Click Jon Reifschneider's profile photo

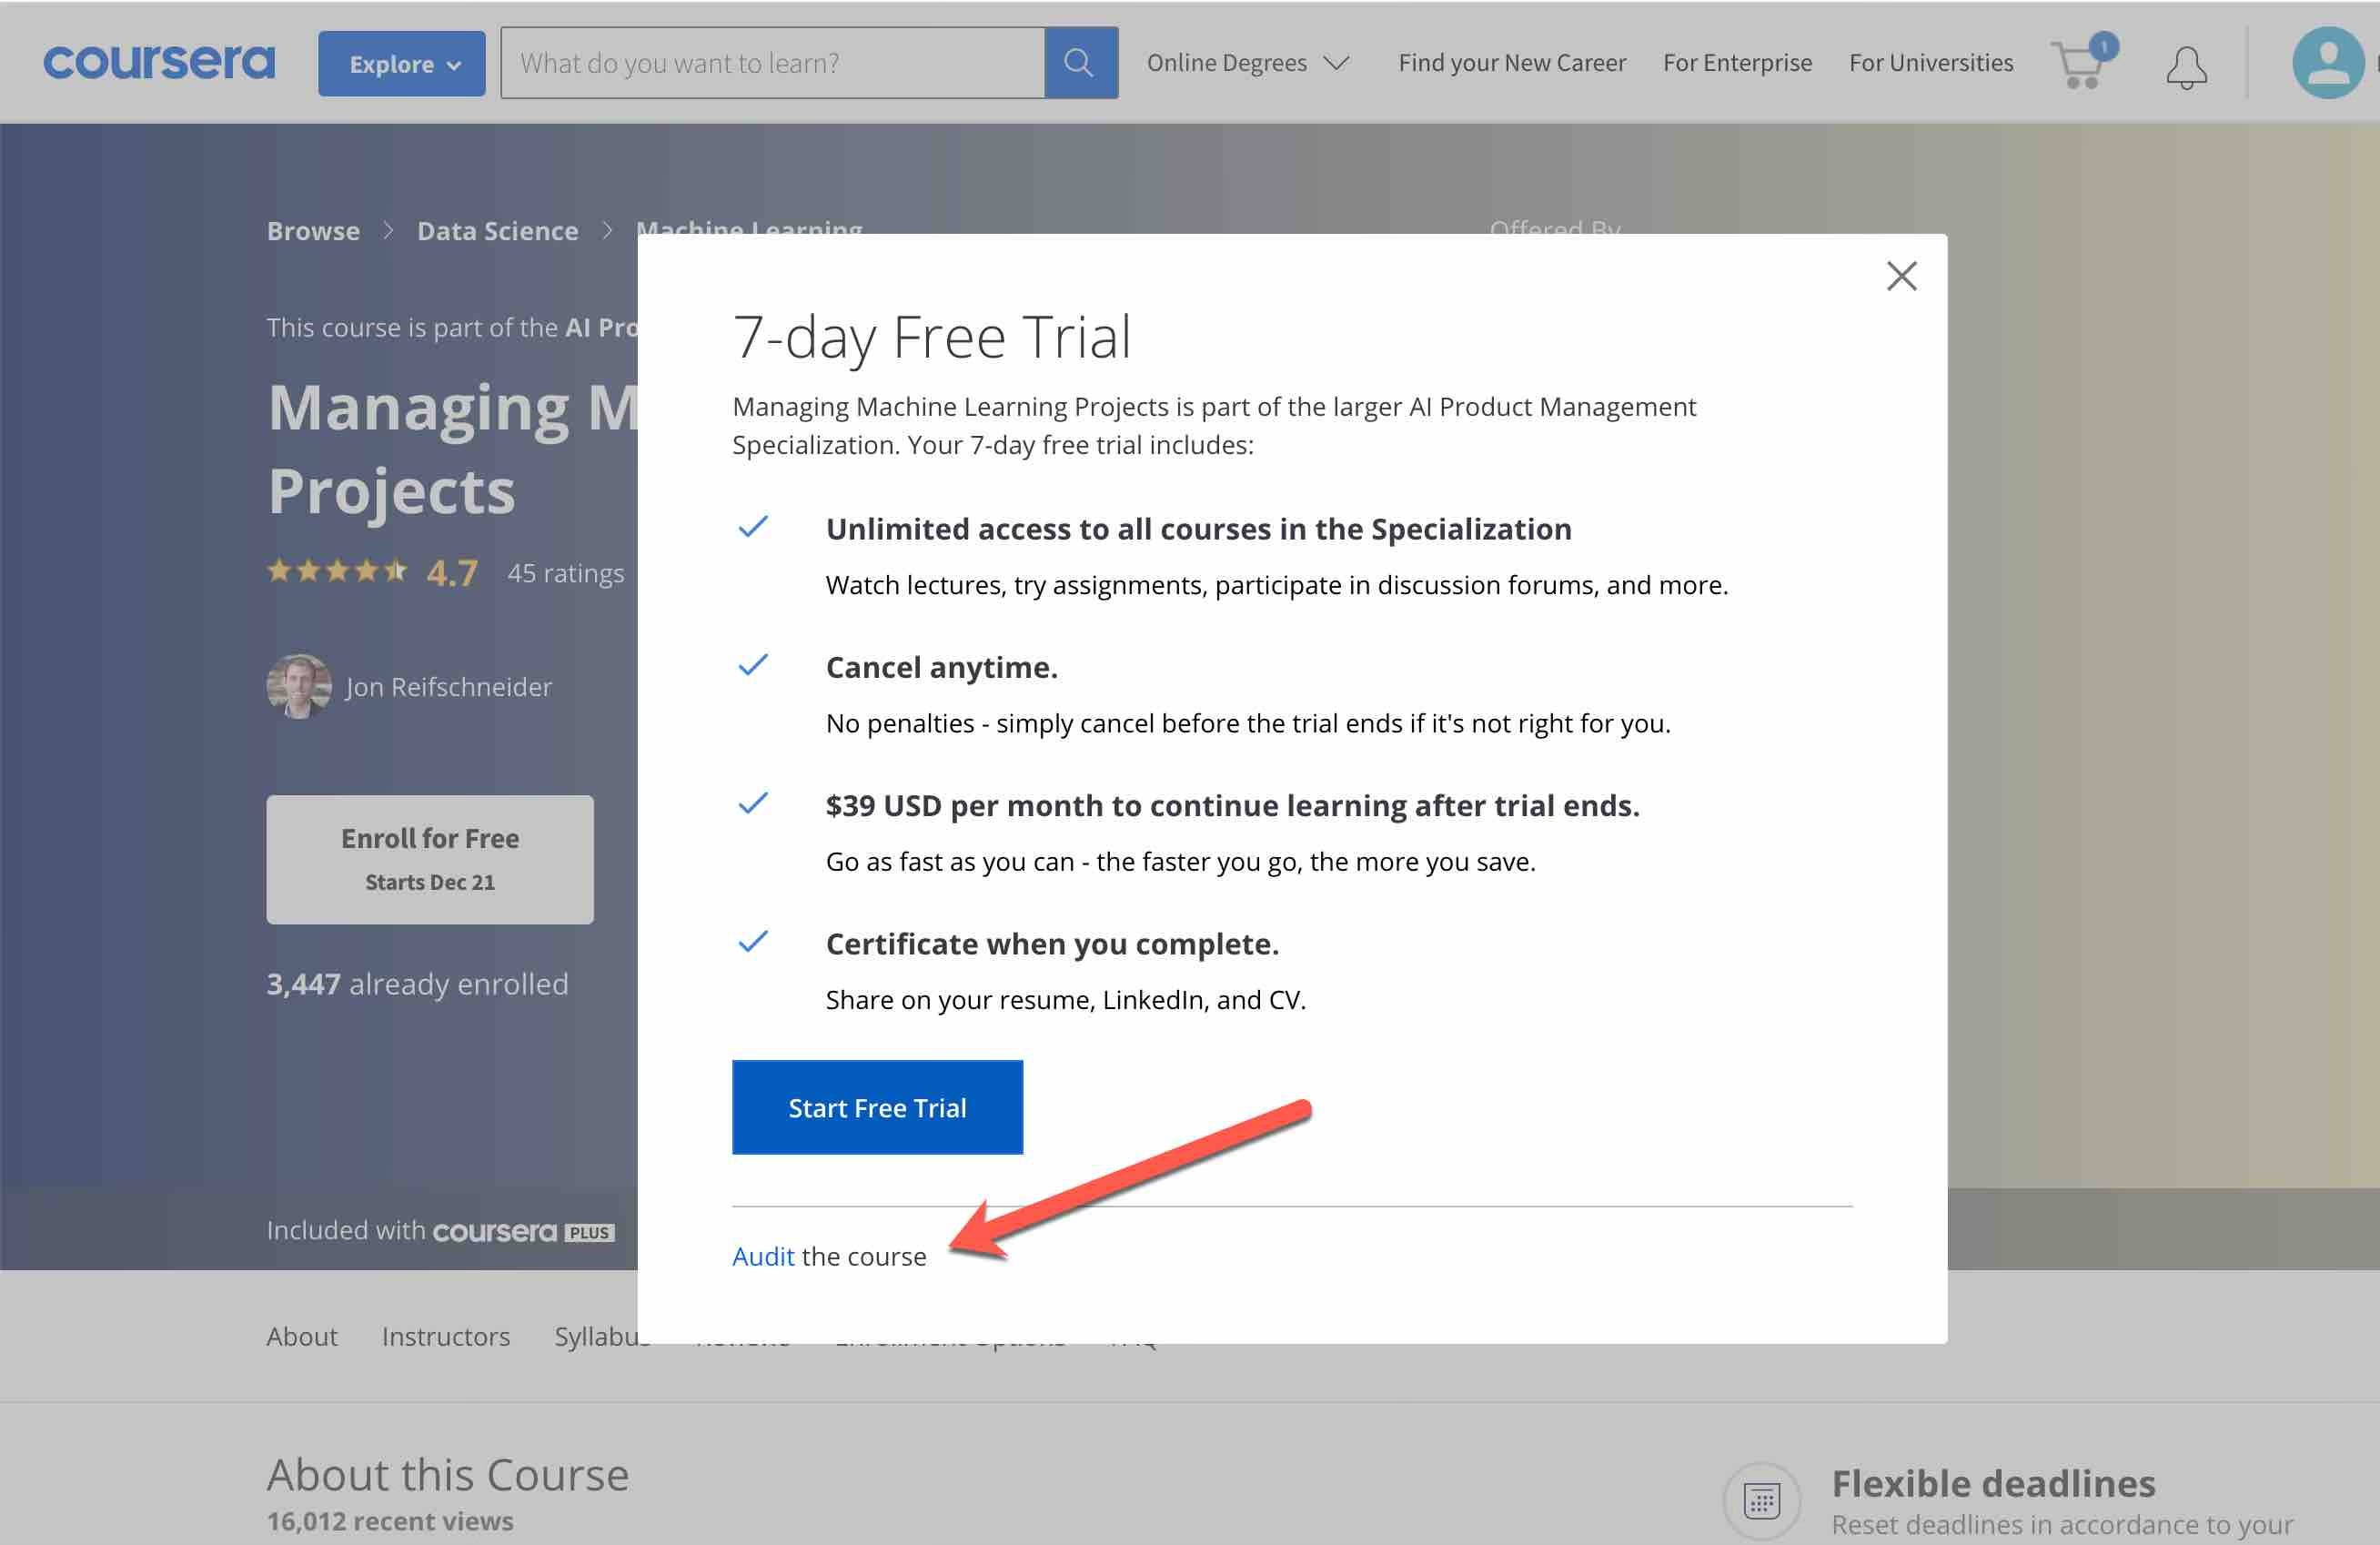[299, 686]
